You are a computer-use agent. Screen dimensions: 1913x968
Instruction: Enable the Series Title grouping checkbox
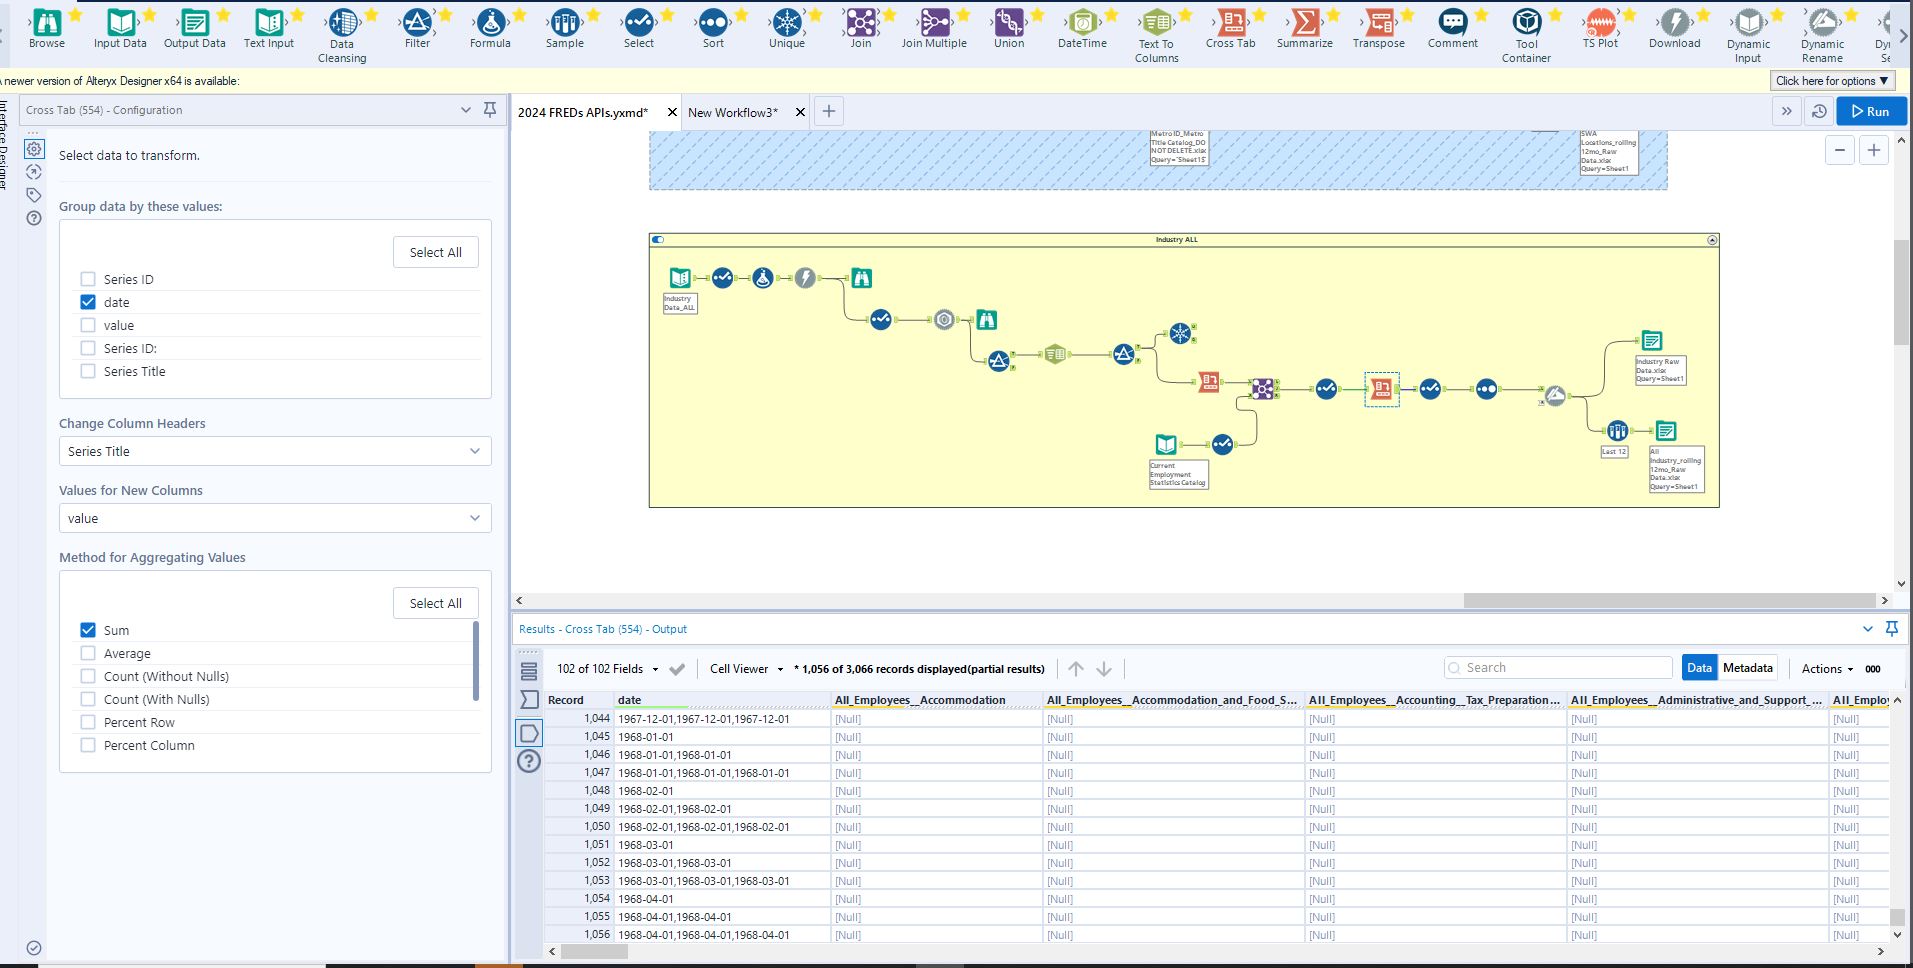pos(88,371)
